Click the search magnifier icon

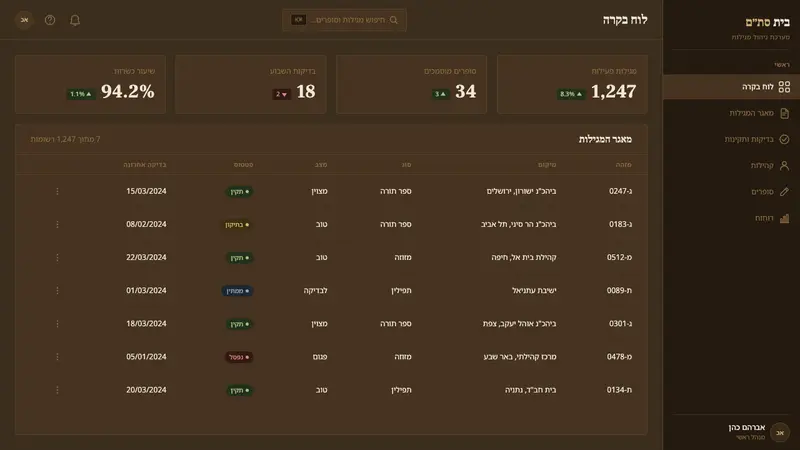coord(394,20)
